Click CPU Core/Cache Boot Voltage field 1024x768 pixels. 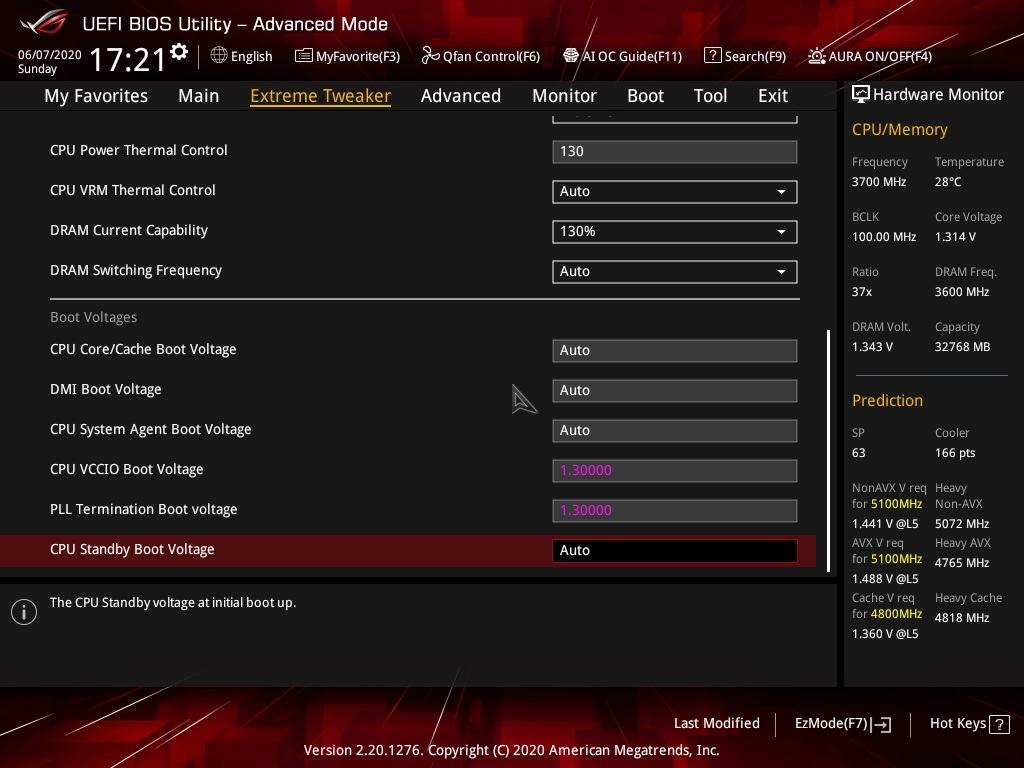[x=675, y=351]
